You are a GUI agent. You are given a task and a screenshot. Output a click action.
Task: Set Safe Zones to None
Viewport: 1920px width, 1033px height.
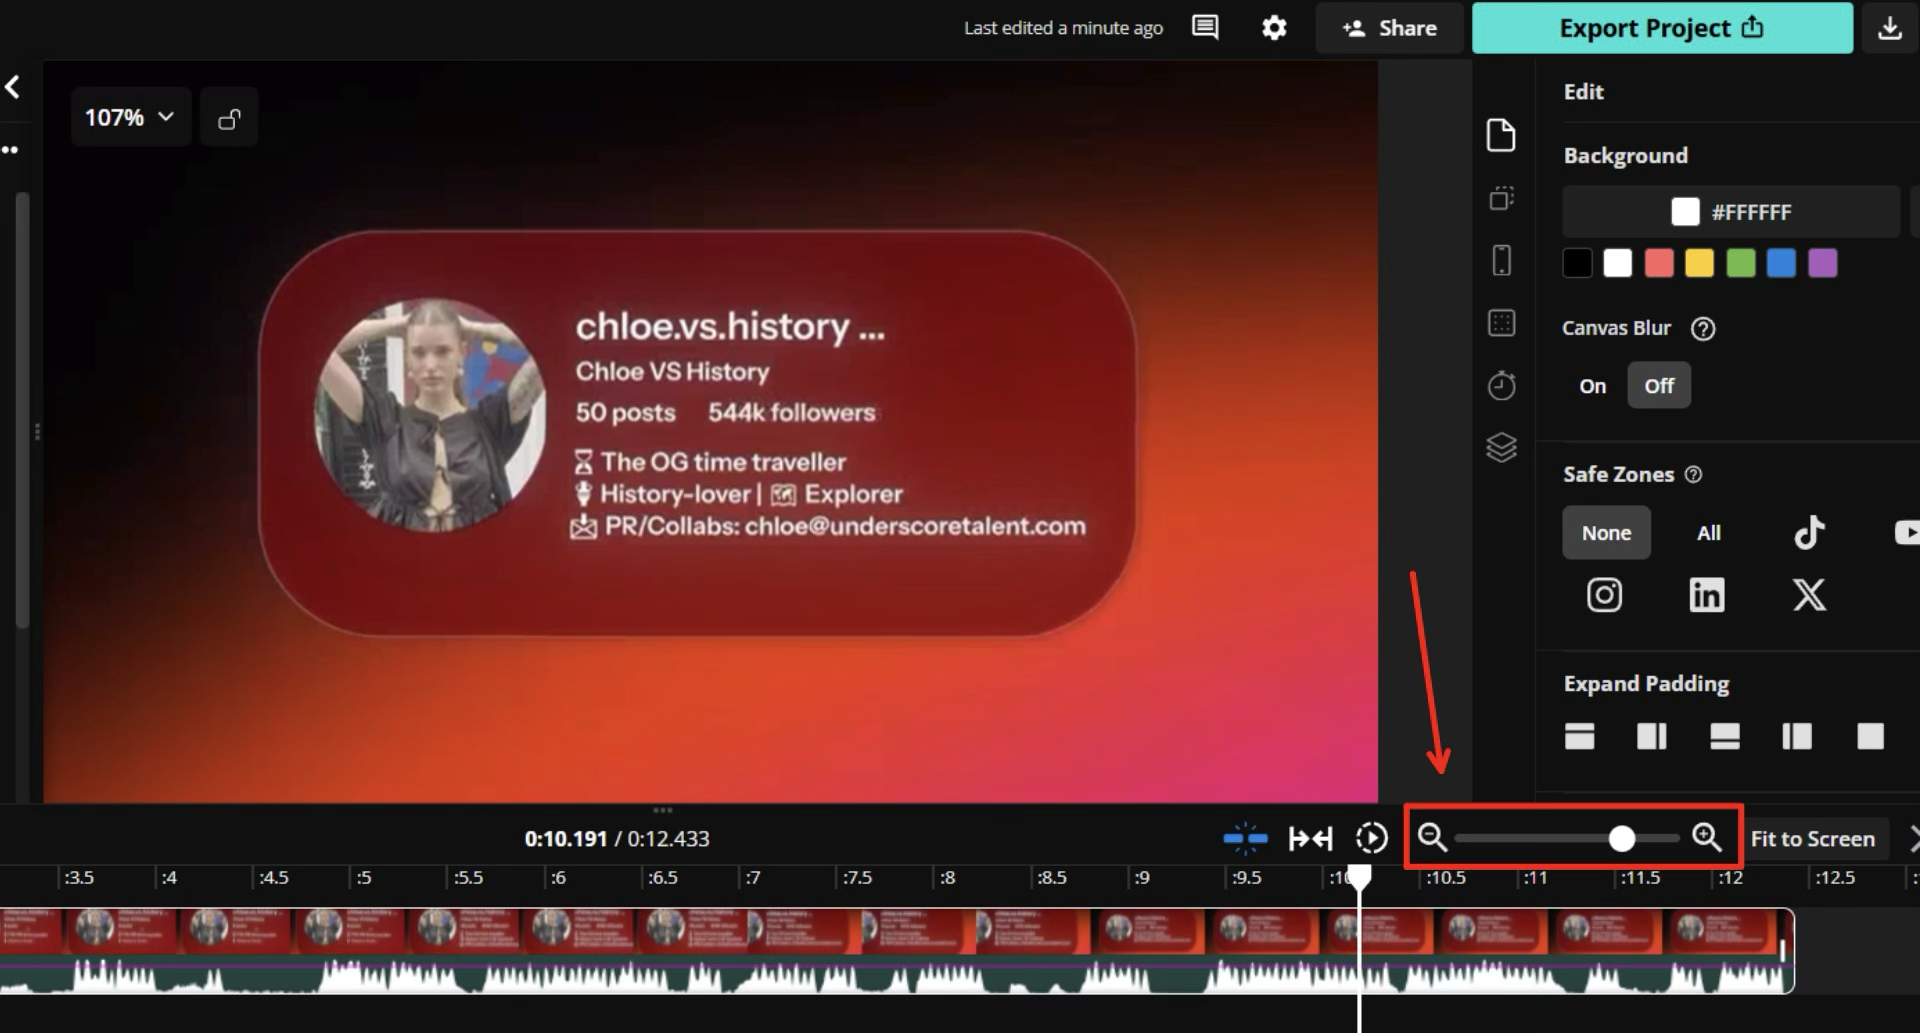pyautogui.click(x=1606, y=533)
